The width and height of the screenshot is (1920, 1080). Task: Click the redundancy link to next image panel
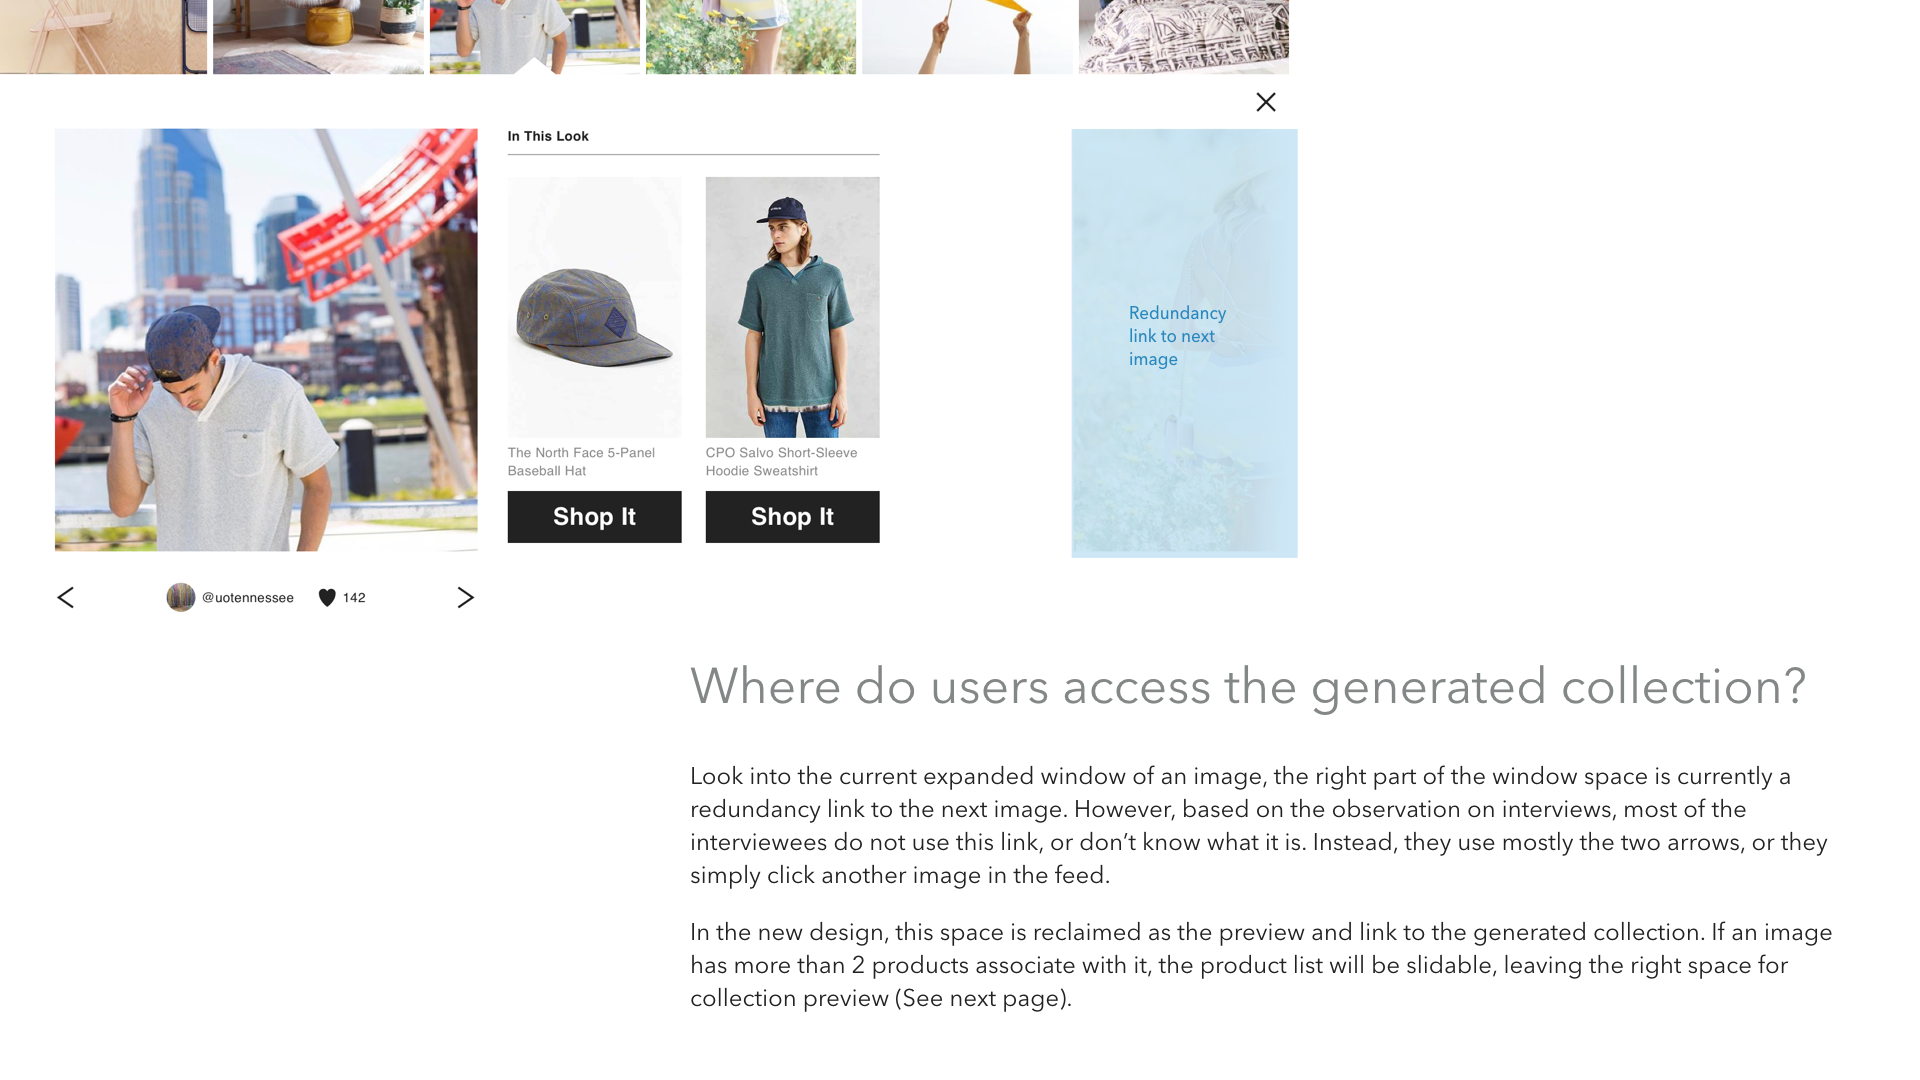click(x=1184, y=342)
